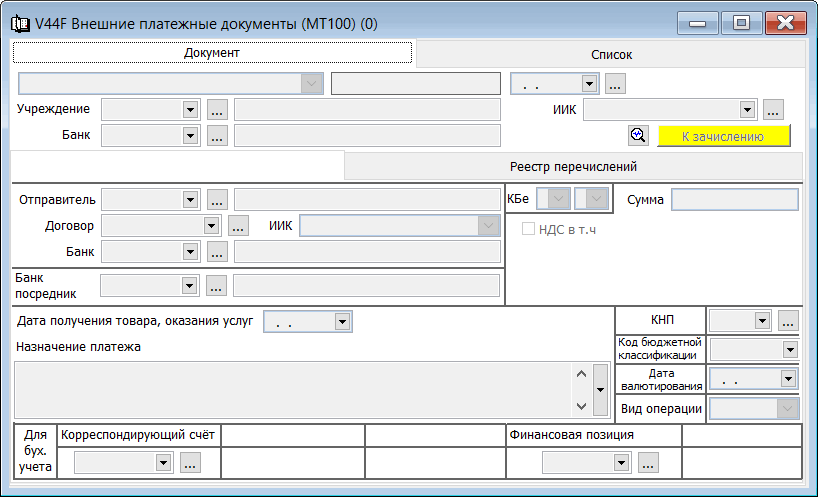Open ИИК account lookup ellipsis button at top right

773,110
